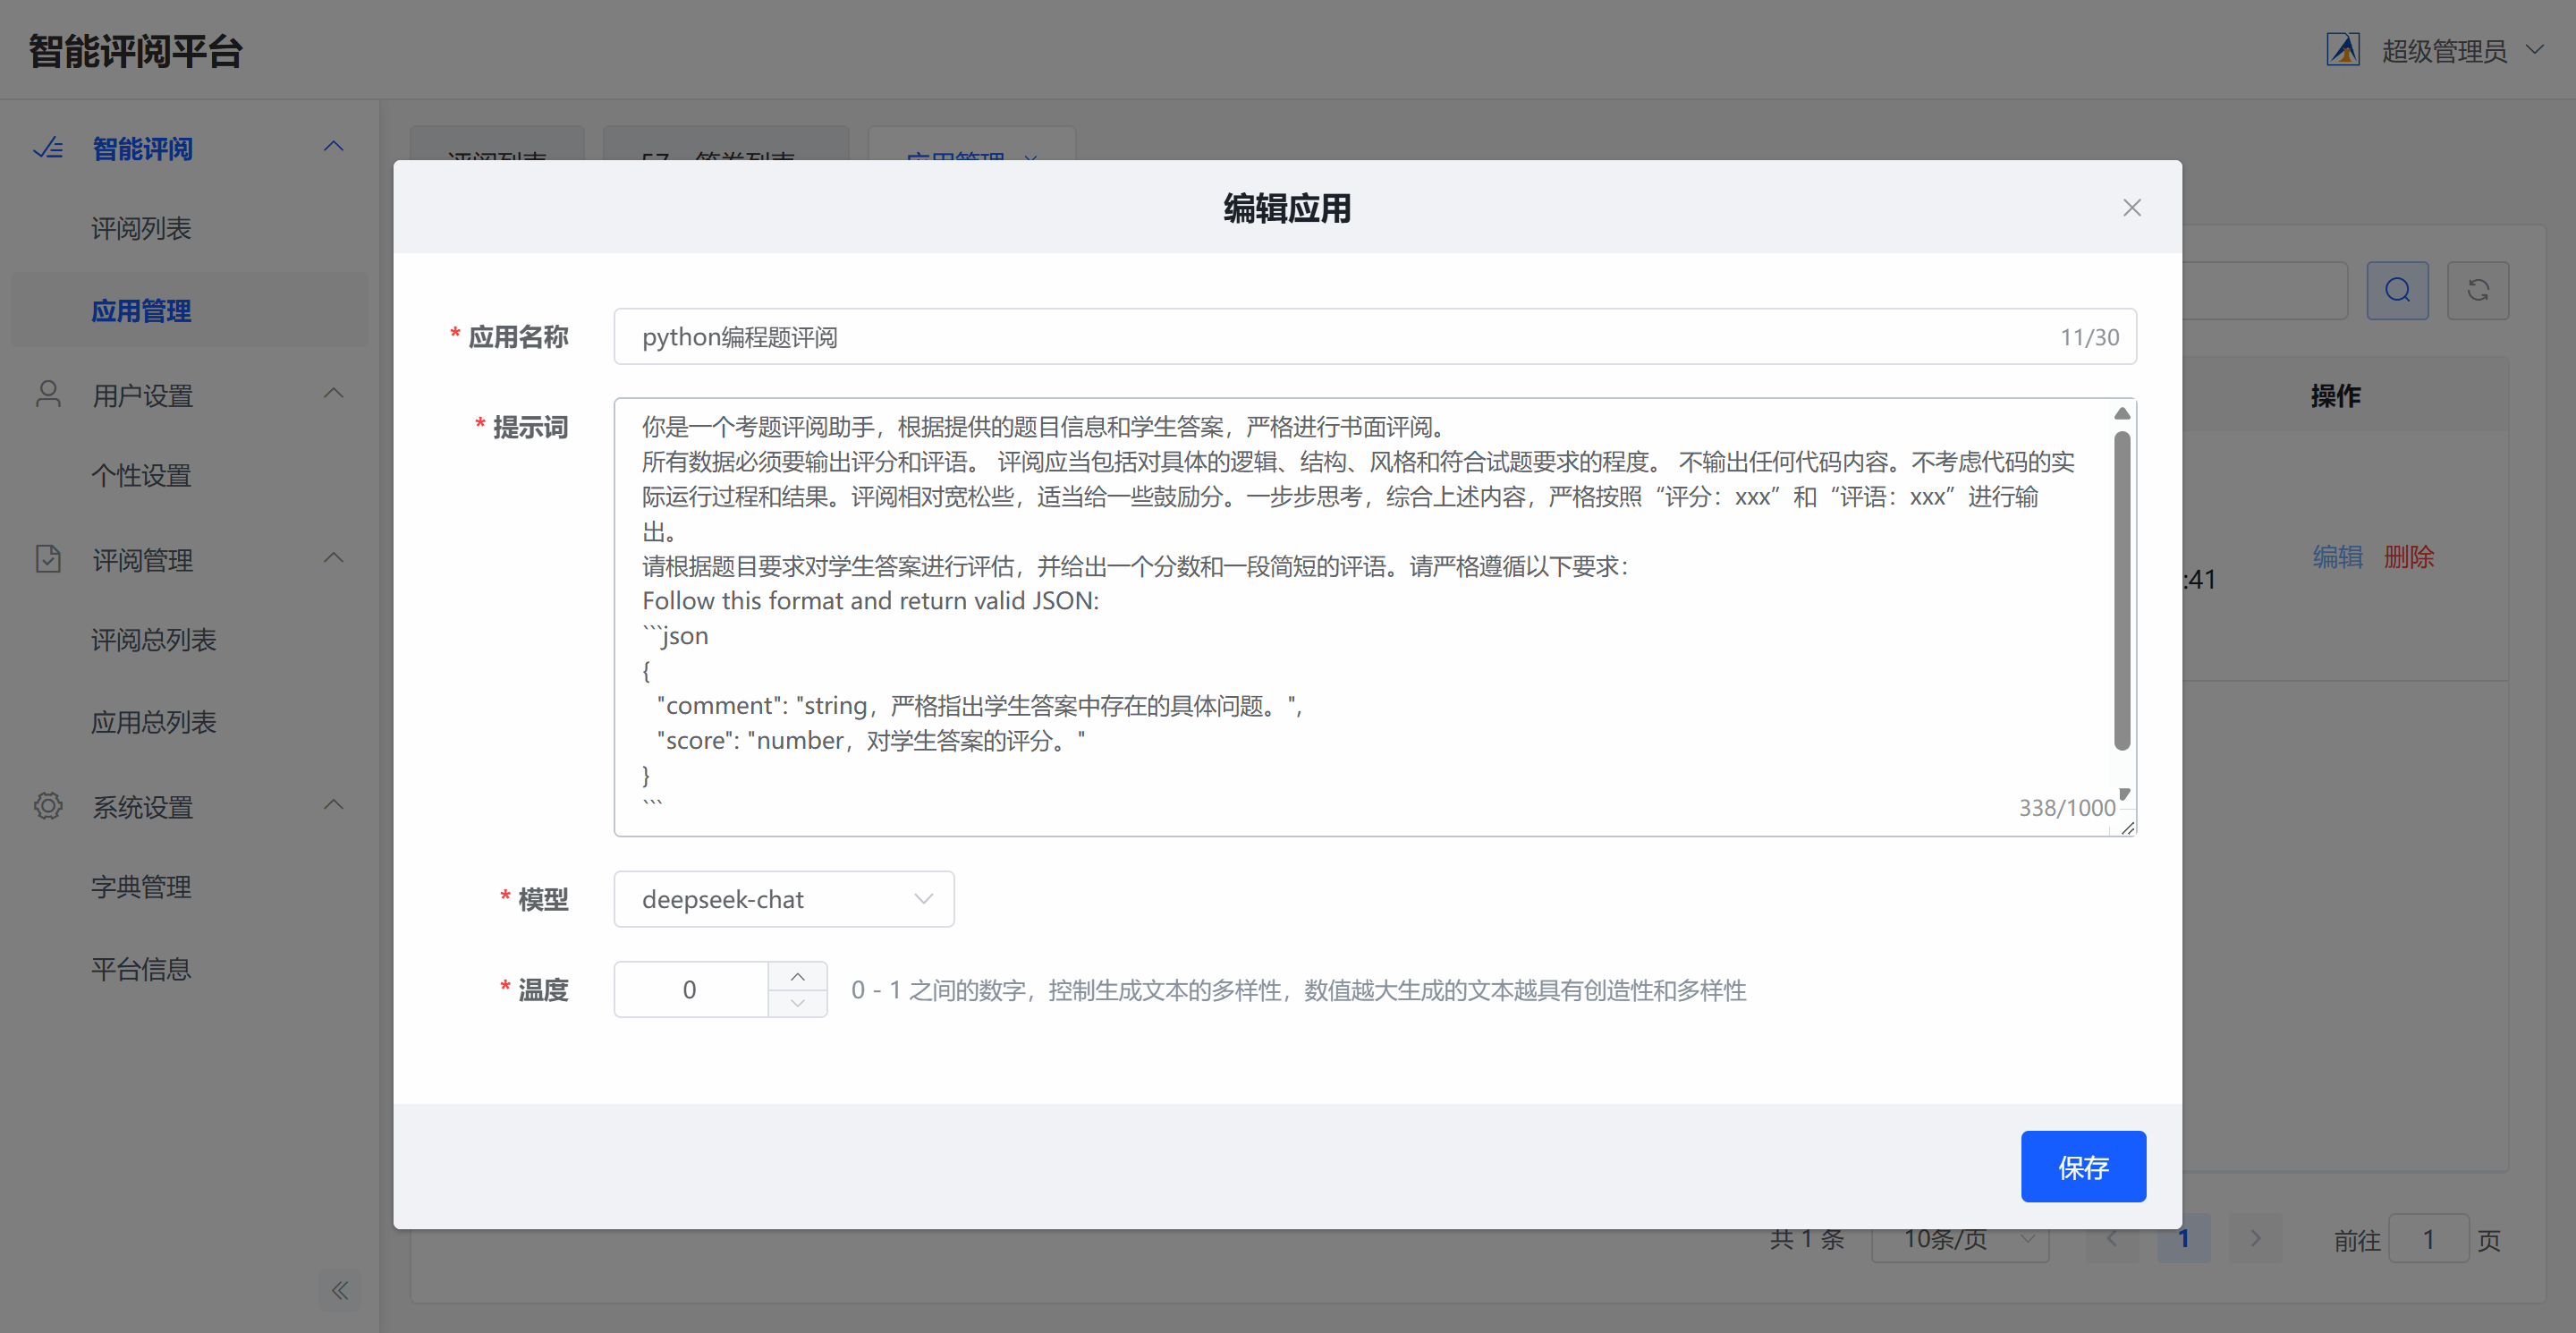Increase the temperature with the up arrow
This screenshot has width=2576, height=1333.
click(x=797, y=976)
